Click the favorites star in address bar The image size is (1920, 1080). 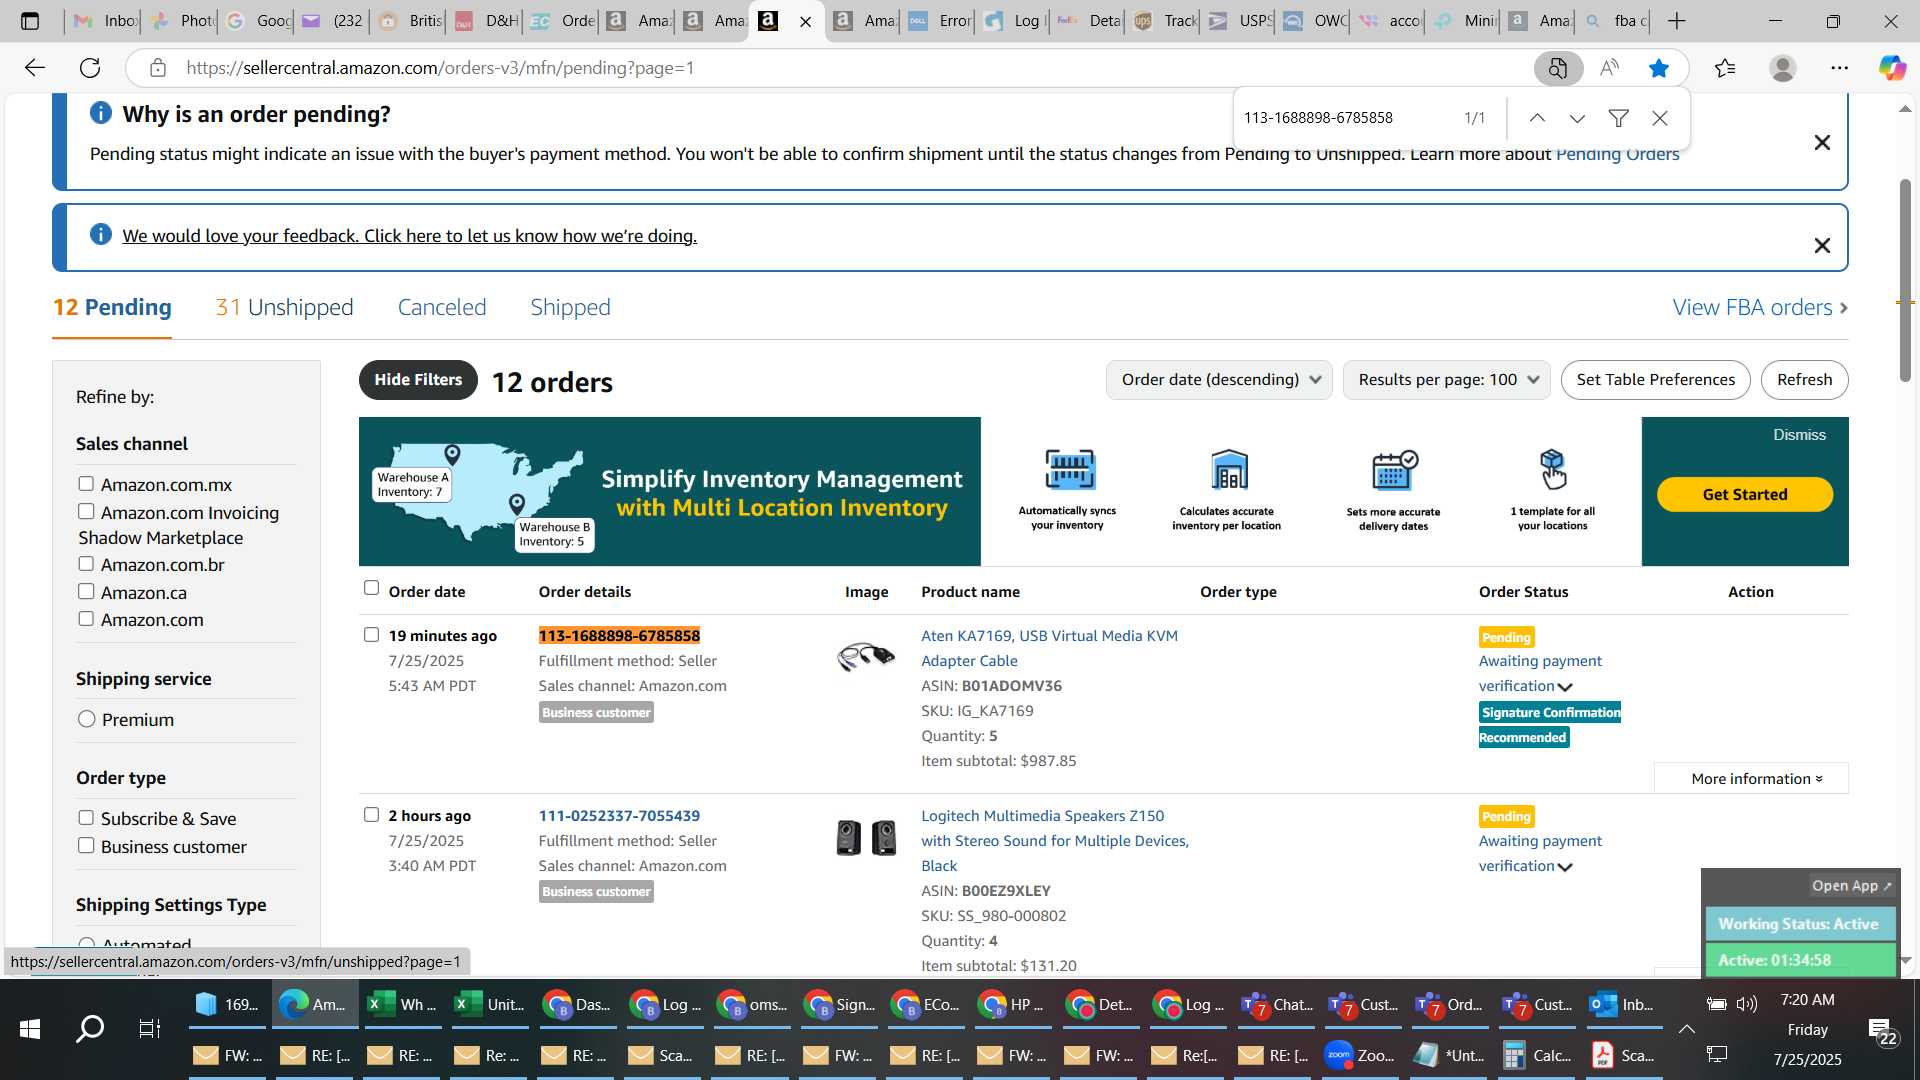tap(1659, 68)
